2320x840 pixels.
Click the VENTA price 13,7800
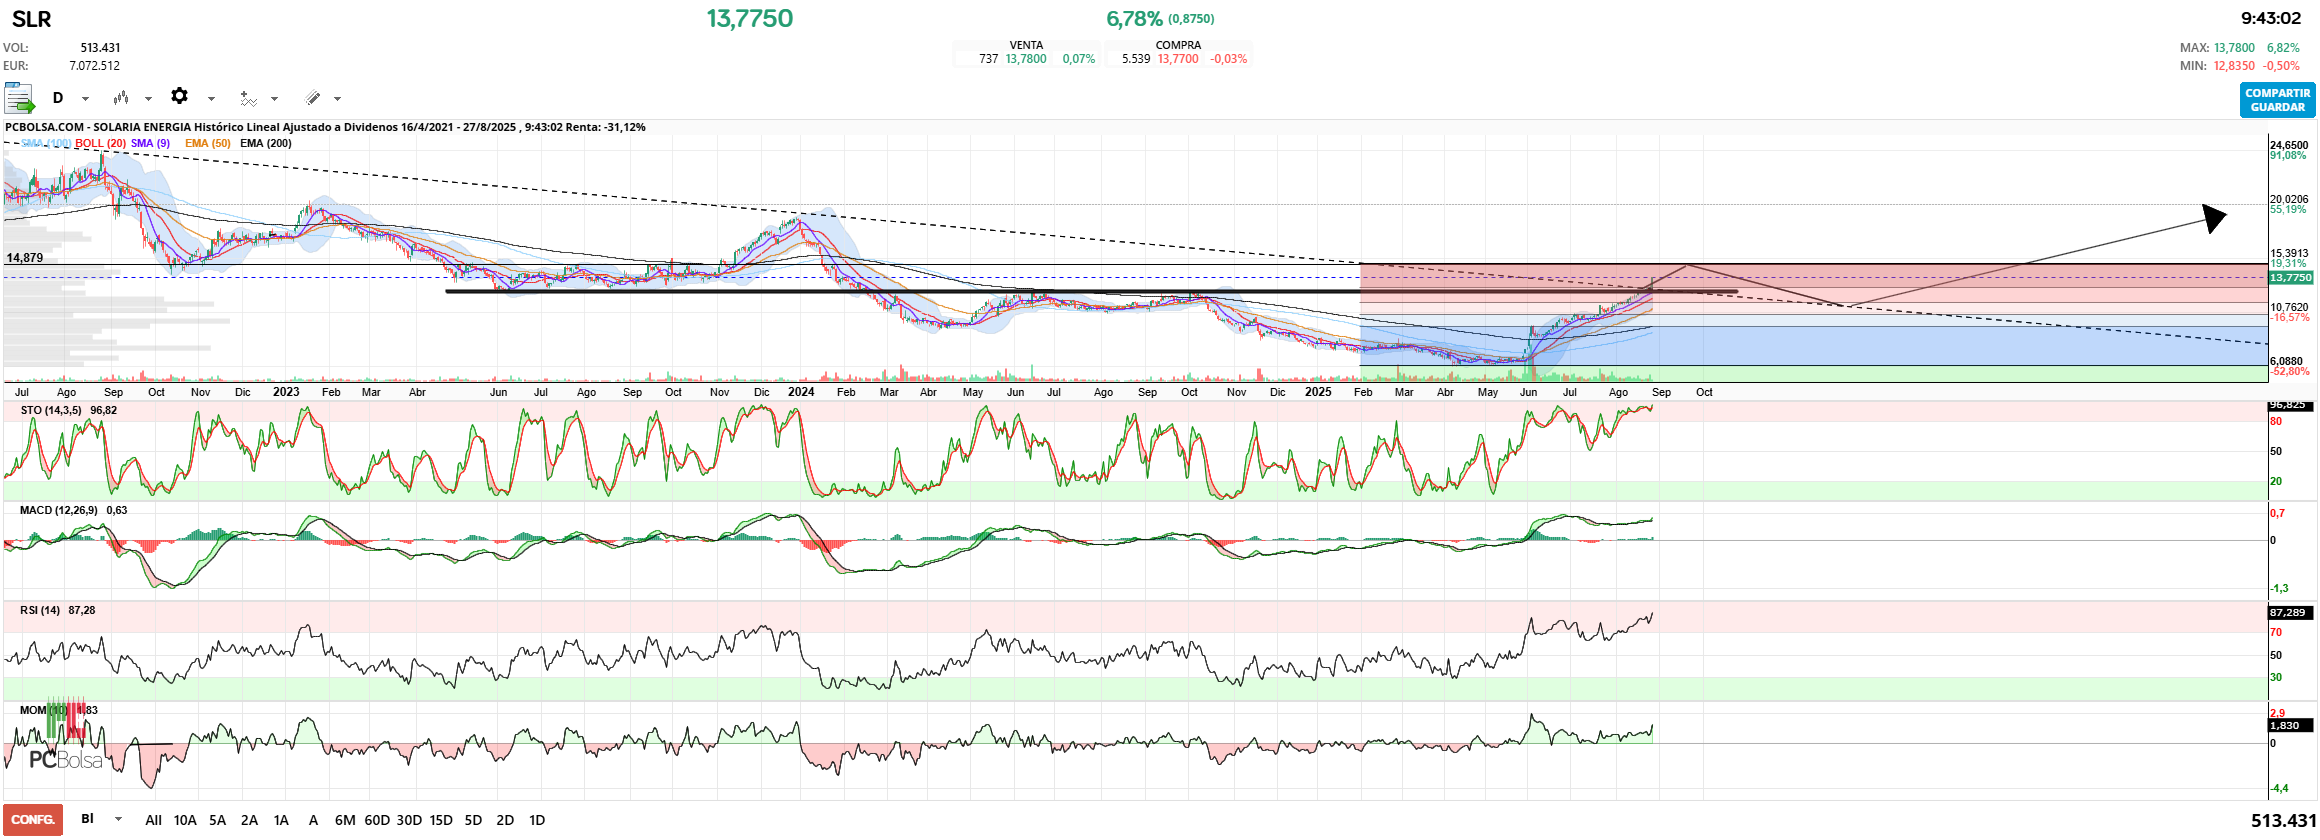point(1026,59)
